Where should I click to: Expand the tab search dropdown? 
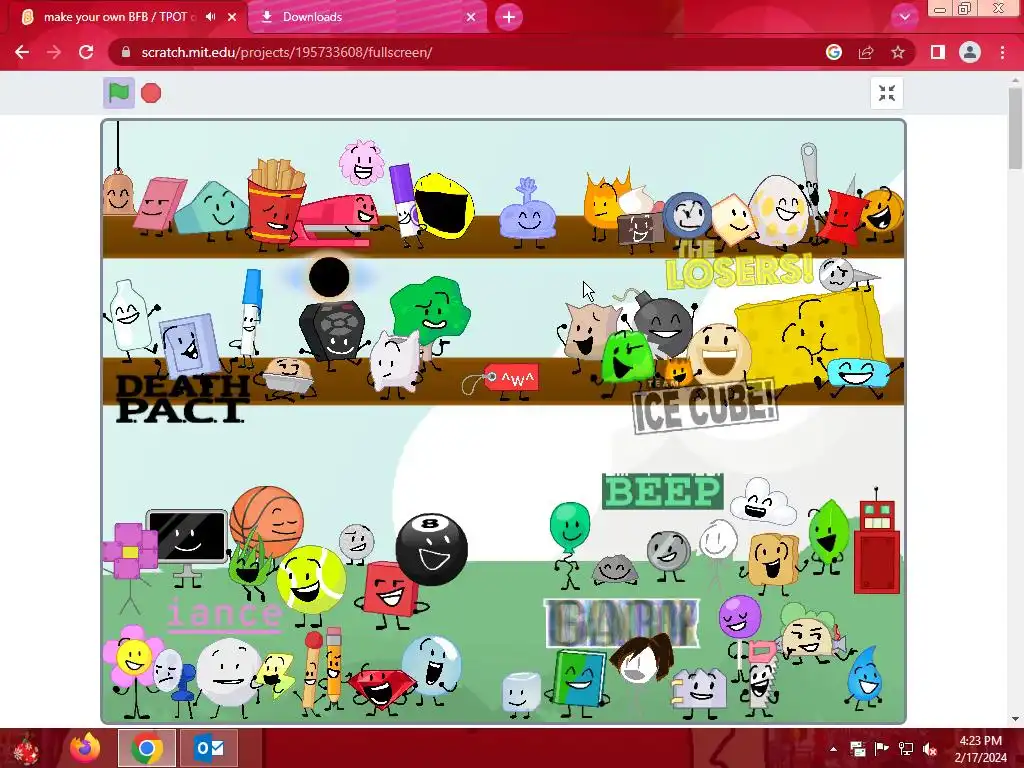point(904,17)
